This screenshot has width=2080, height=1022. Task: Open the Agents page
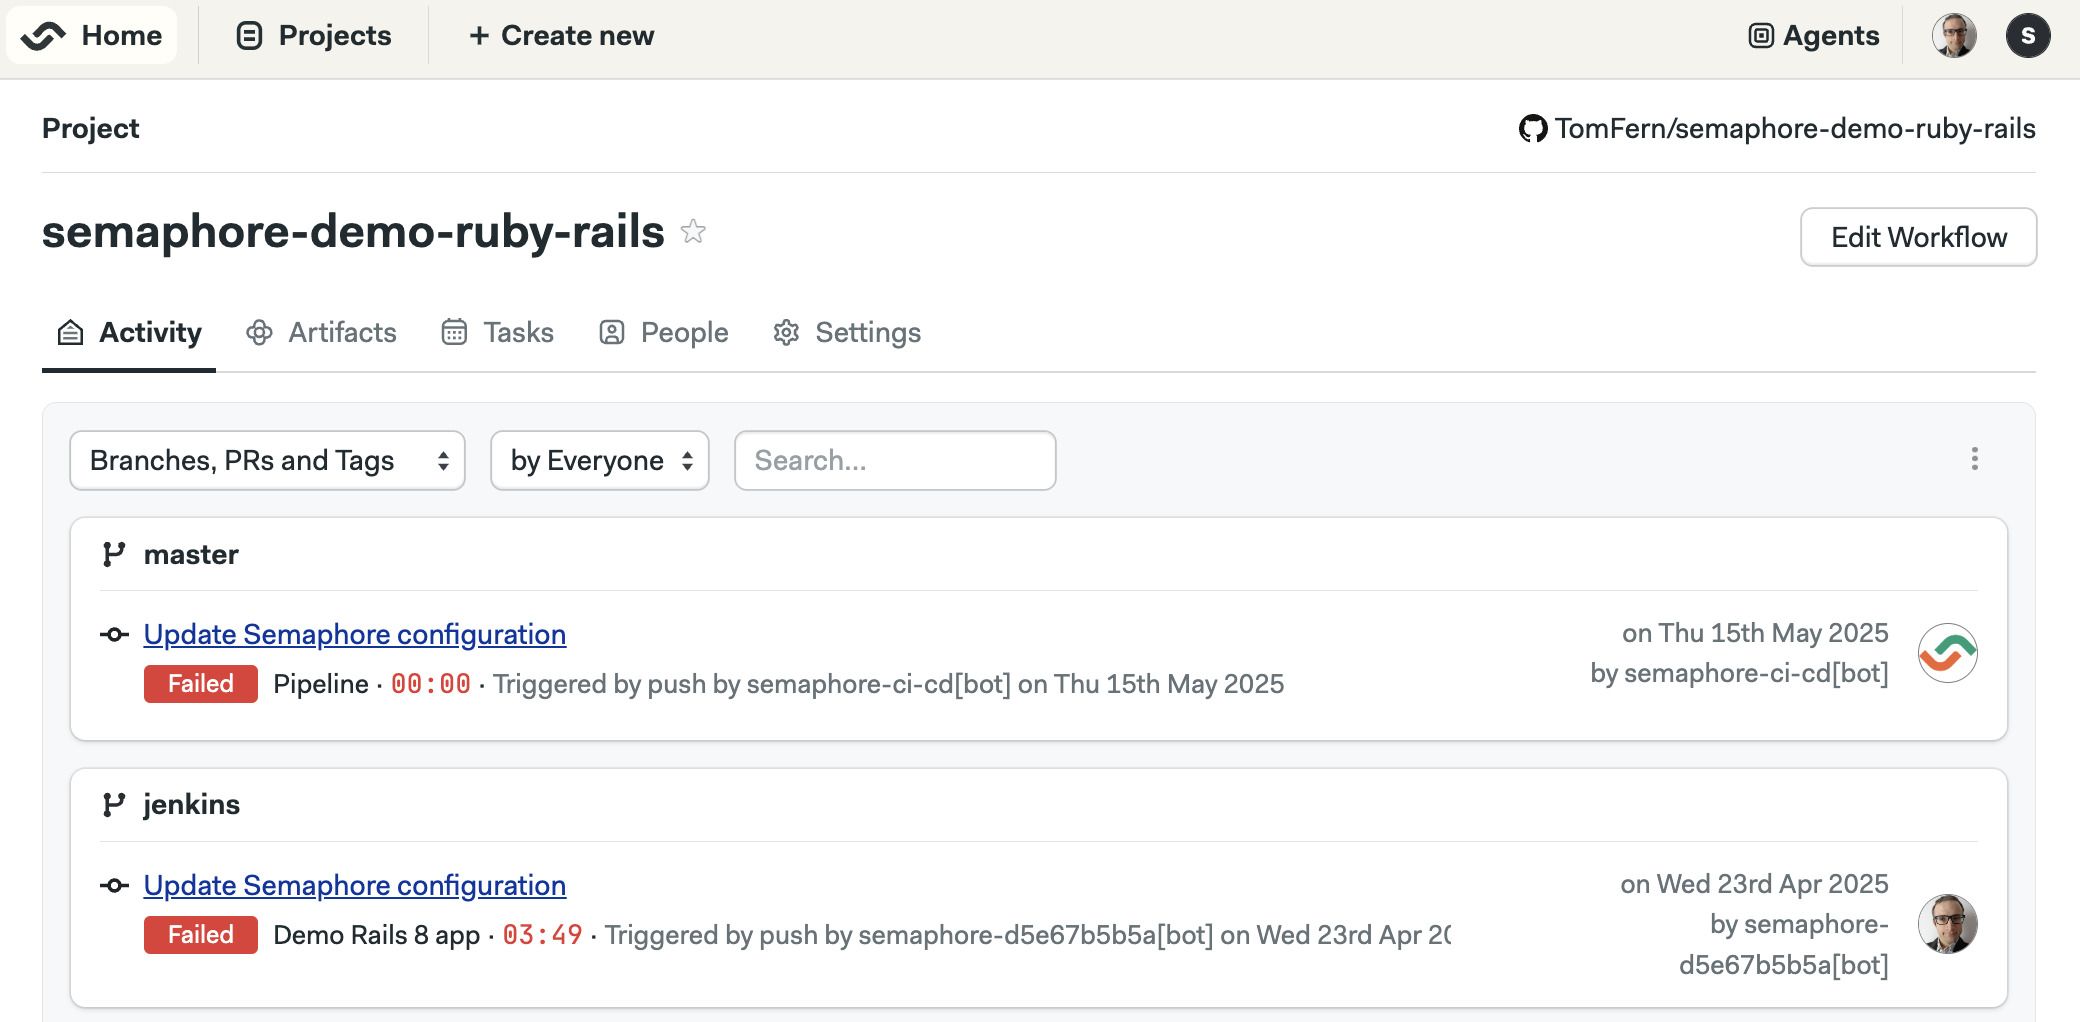pos(1814,36)
